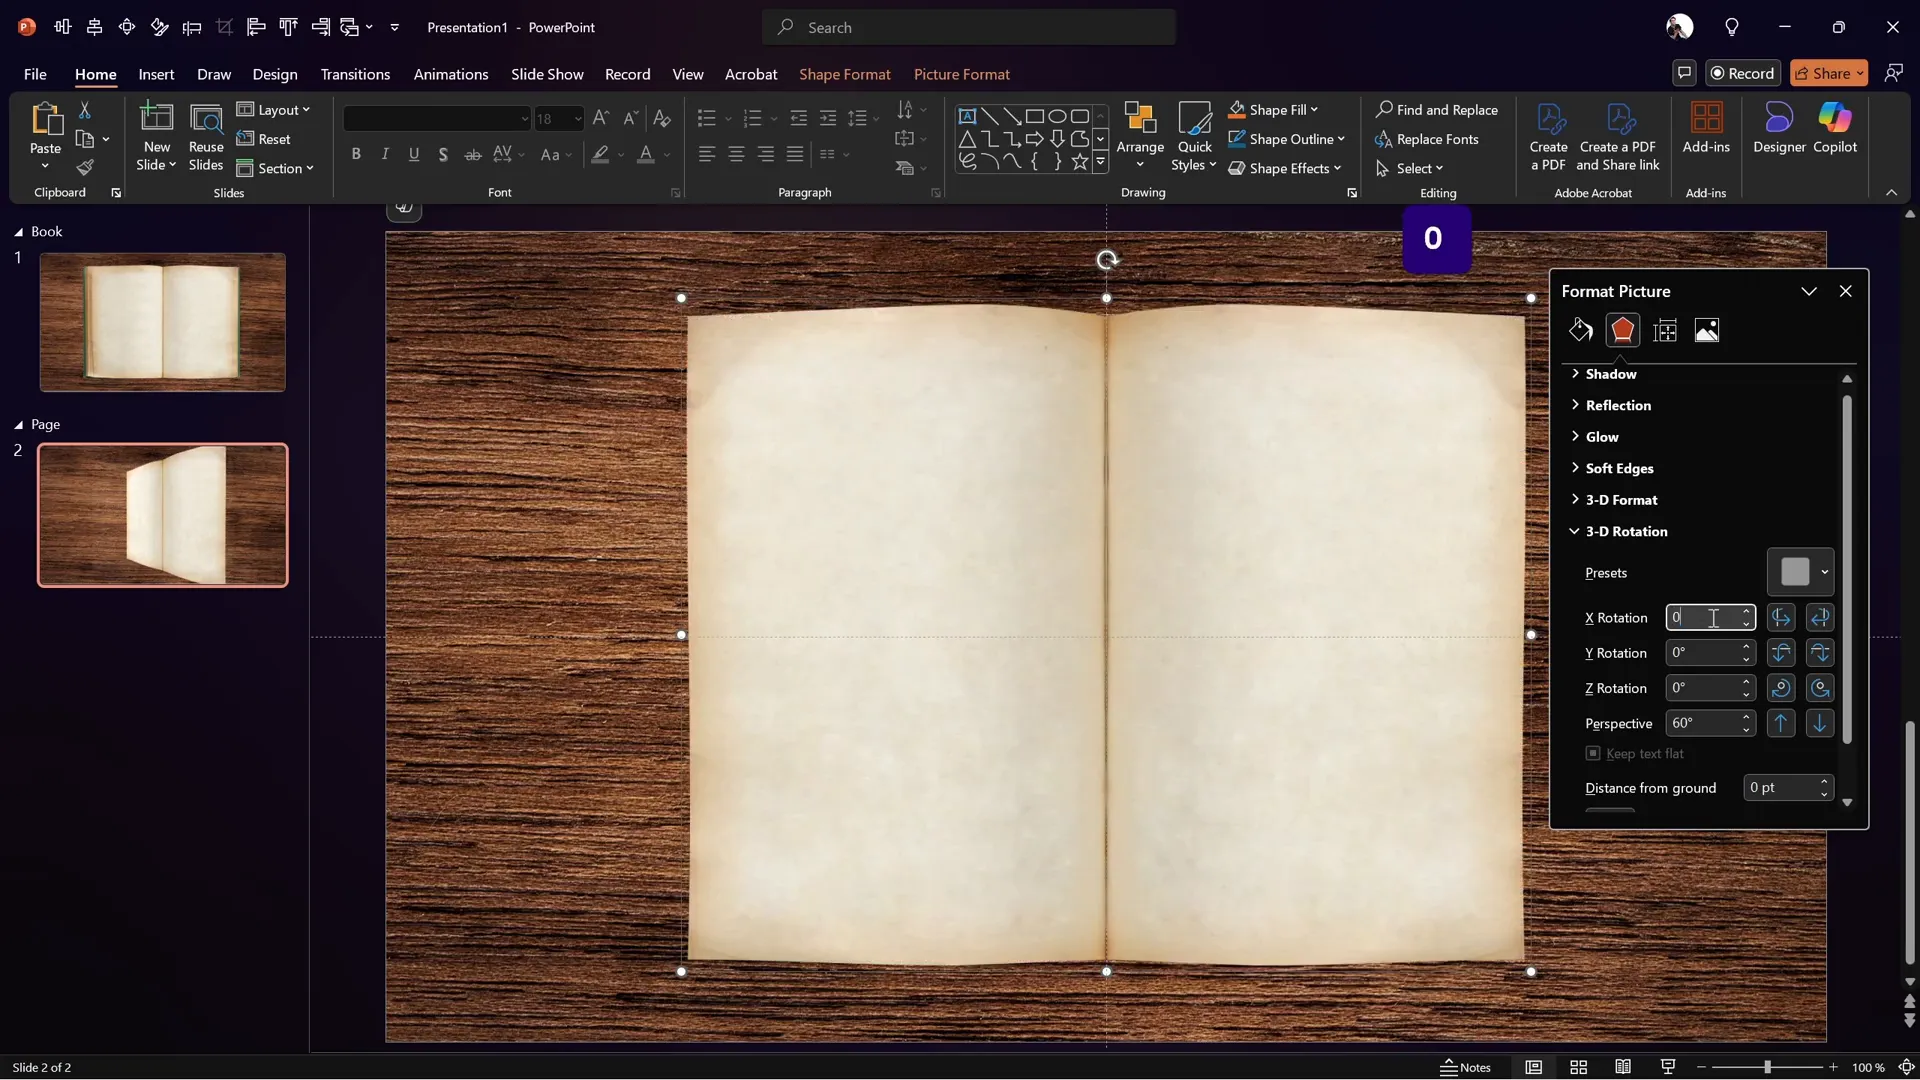This screenshot has width=1920, height=1080.
Task: Toggle Strikethrough formatting
Action: click(x=473, y=154)
